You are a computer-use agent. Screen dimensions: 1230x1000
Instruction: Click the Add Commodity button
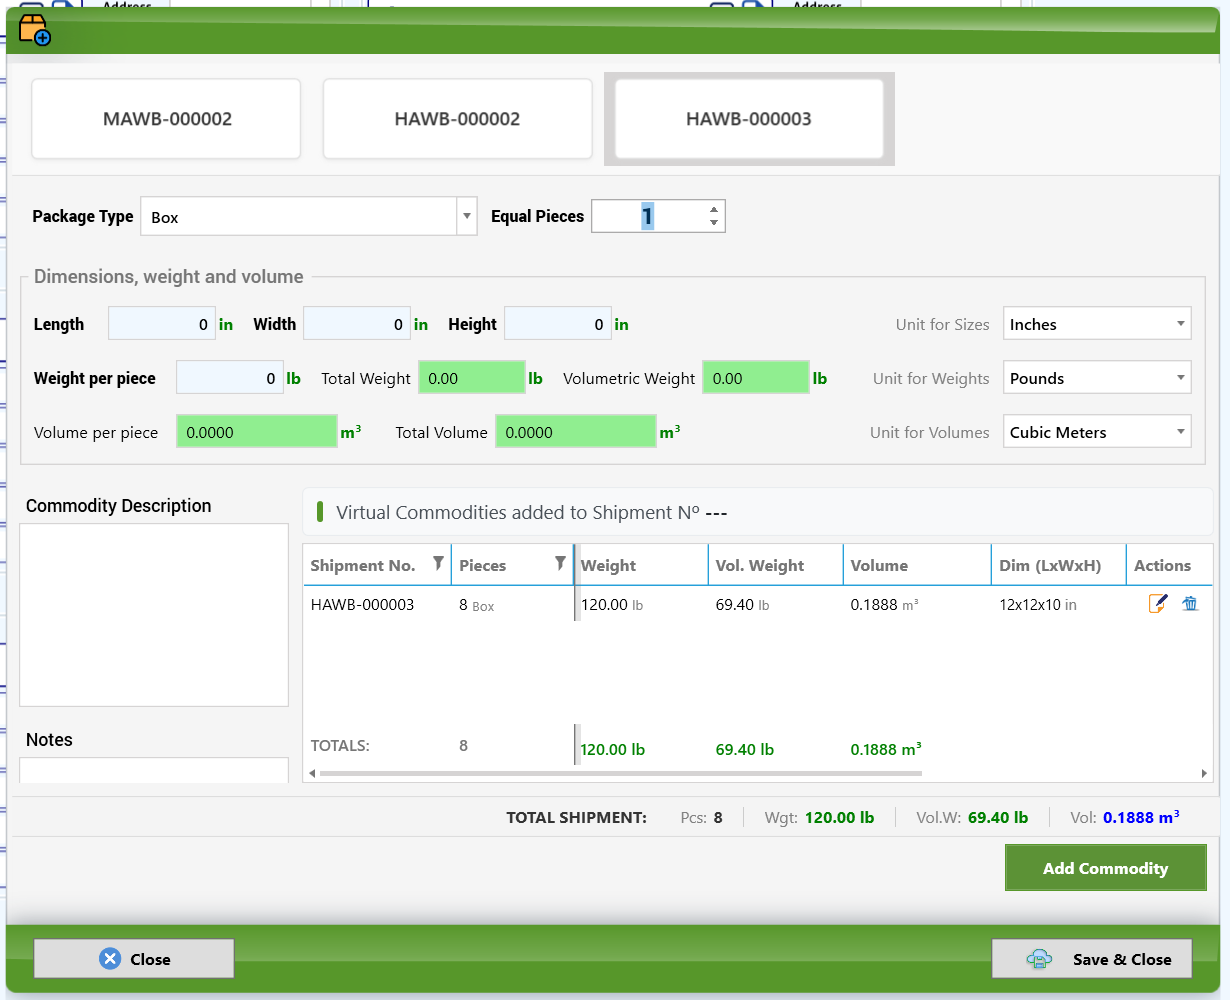point(1105,868)
